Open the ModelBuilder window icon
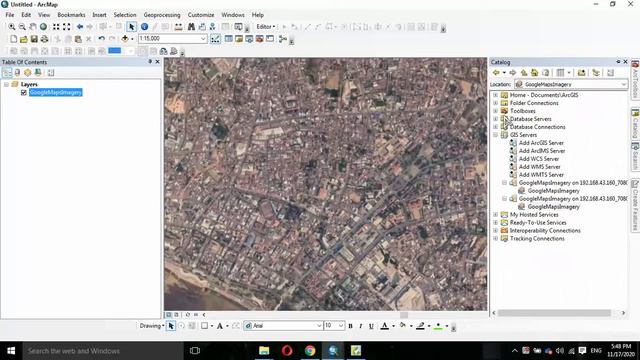 pos(282,39)
